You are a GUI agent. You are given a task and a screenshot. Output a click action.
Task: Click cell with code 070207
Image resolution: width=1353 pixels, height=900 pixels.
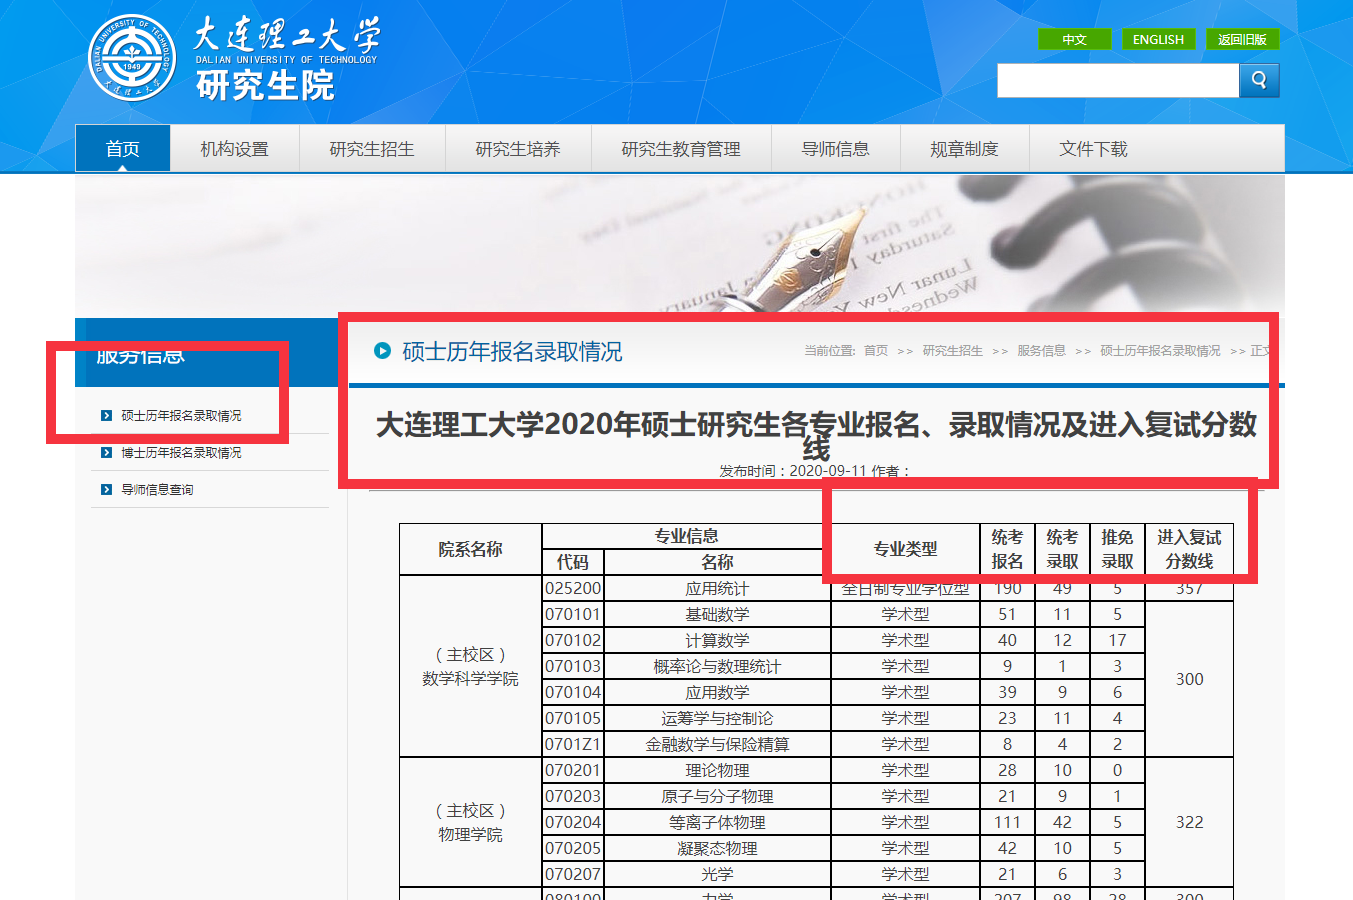pyautogui.click(x=573, y=874)
